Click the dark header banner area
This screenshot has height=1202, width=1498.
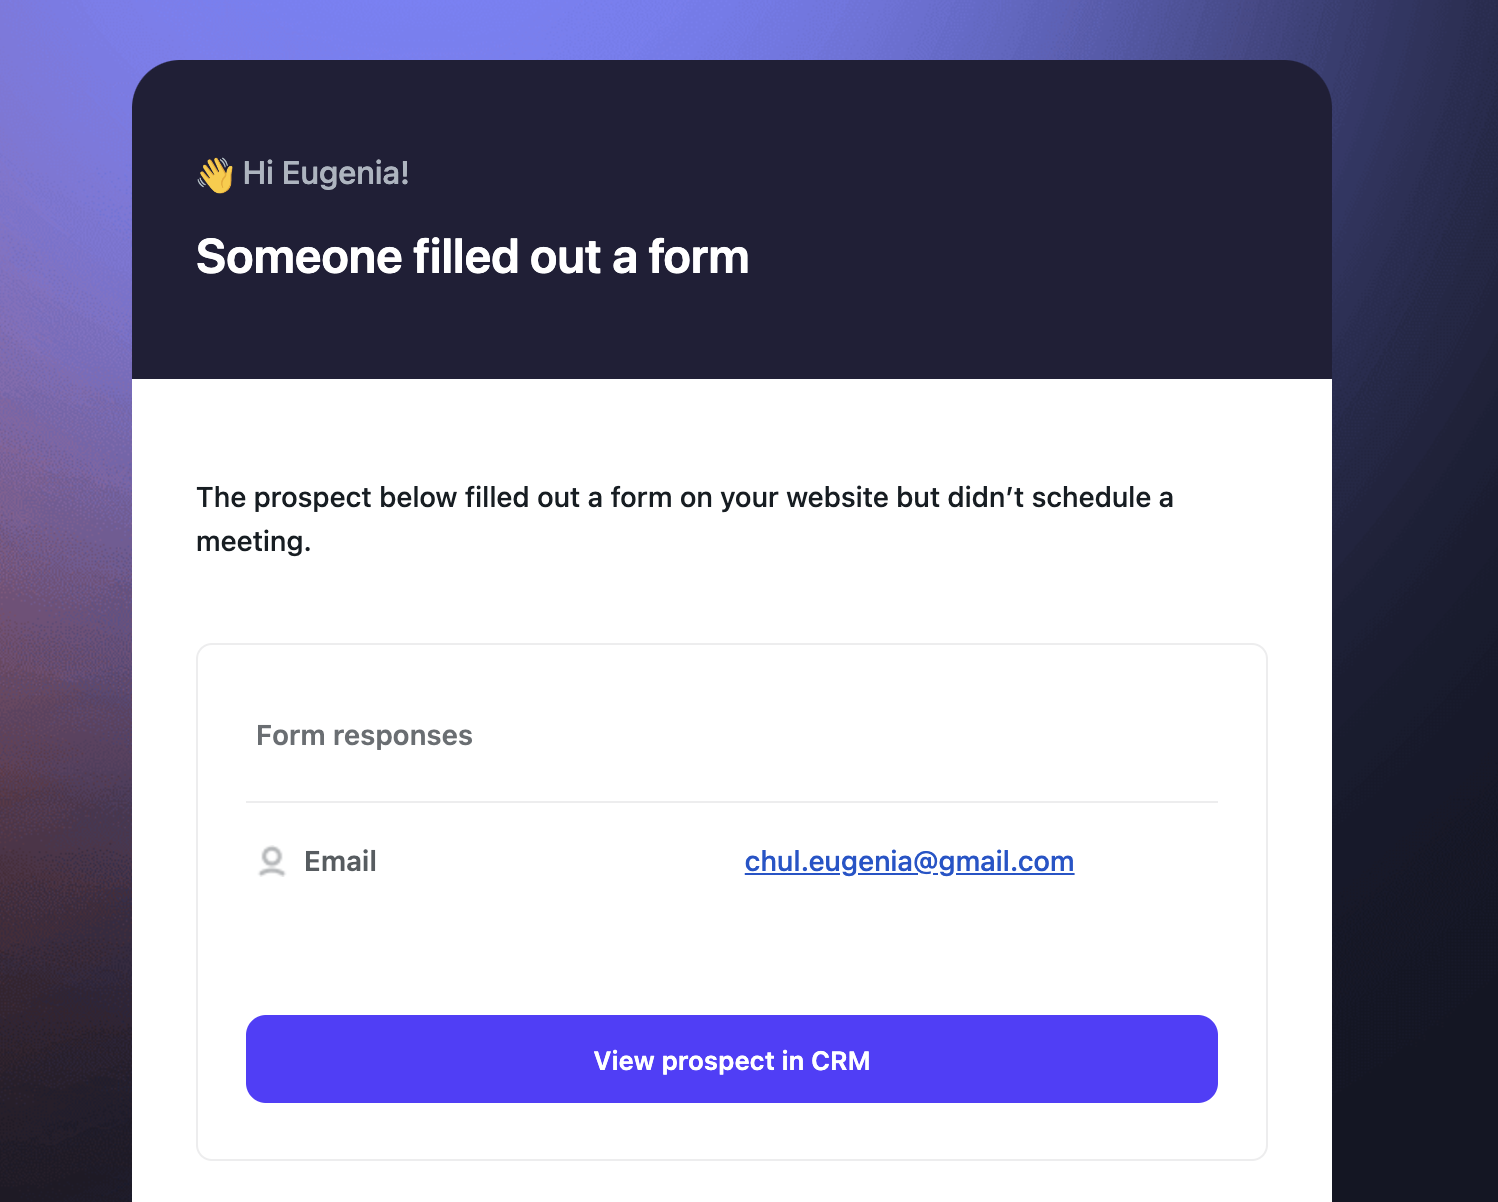[x=732, y=219]
